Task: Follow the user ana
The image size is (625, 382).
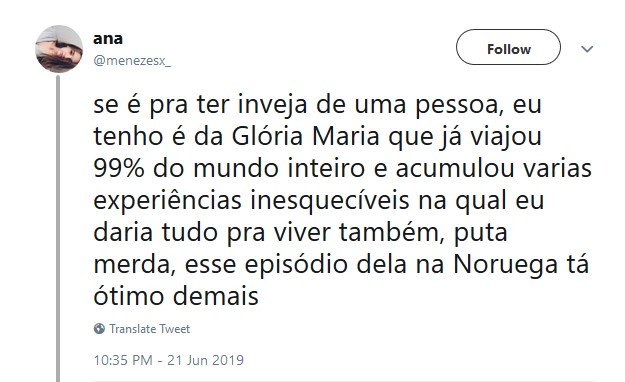Action: click(x=508, y=47)
